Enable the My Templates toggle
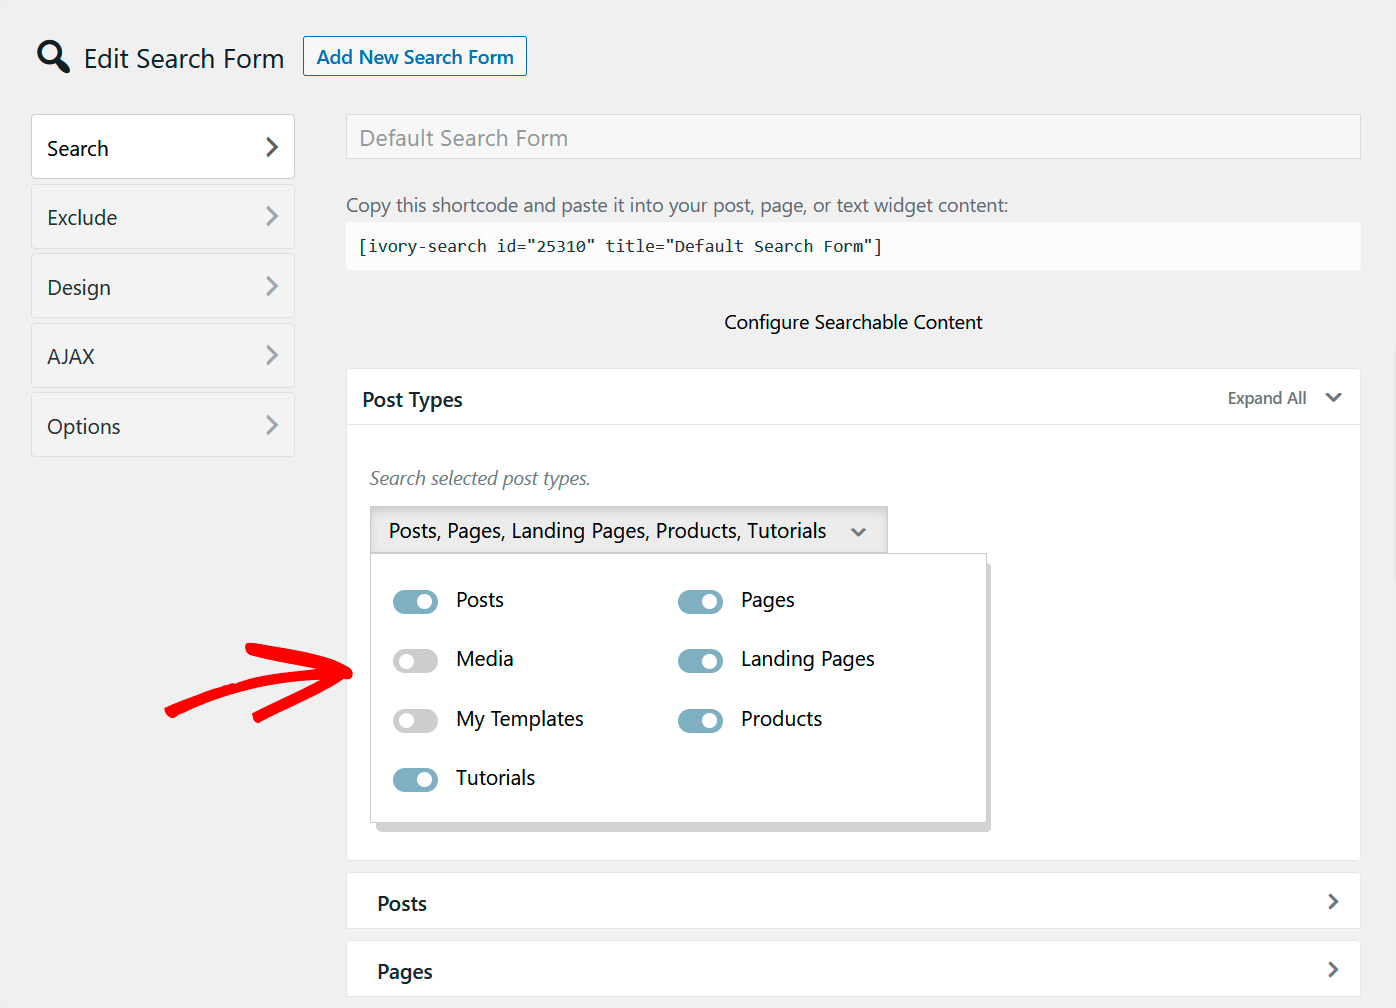 point(415,720)
